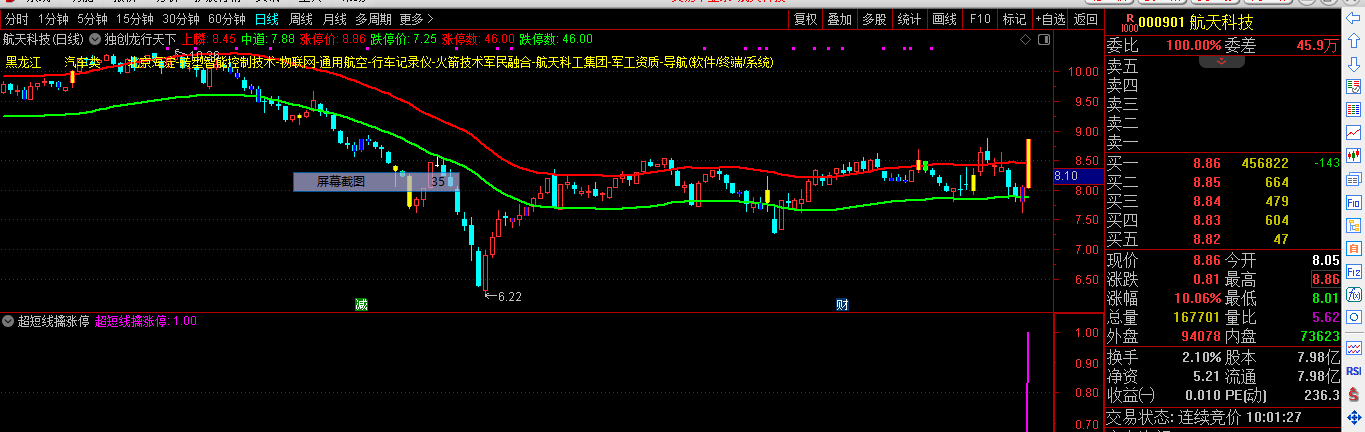The image size is (1365, 432).
Task: Click the 复权 button
Action: pos(805,19)
